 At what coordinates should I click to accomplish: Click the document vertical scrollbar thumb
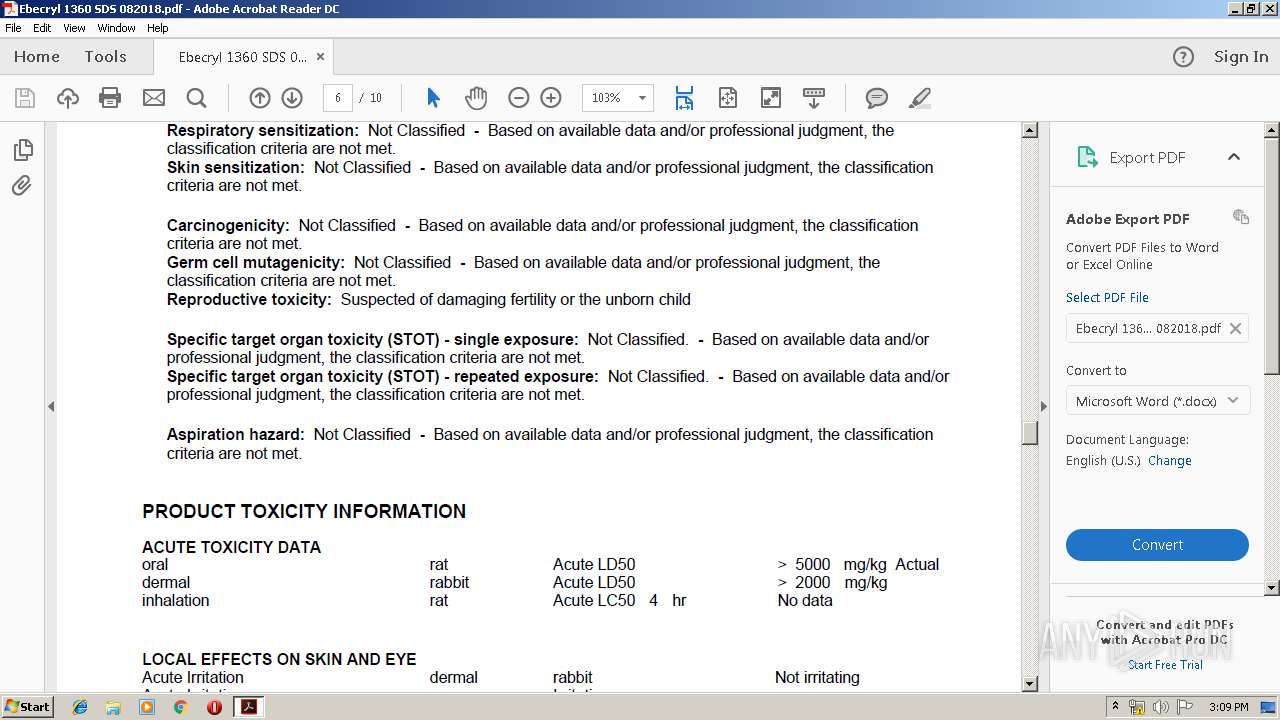(1030, 433)
